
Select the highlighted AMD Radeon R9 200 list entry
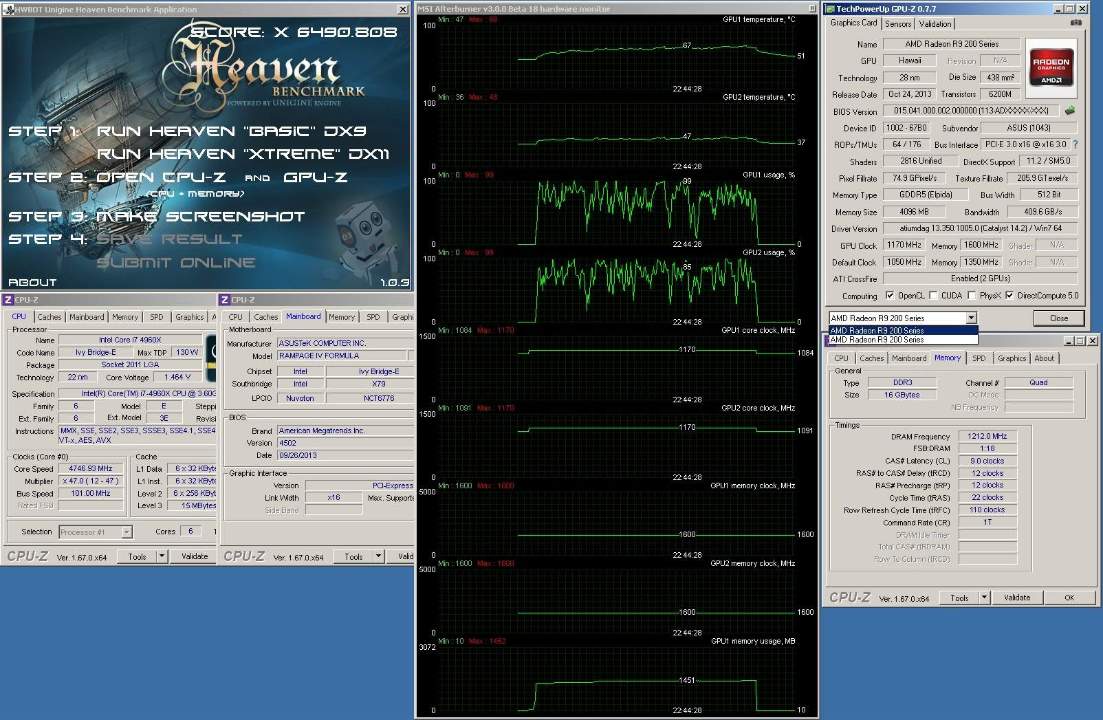pos(903,330)
